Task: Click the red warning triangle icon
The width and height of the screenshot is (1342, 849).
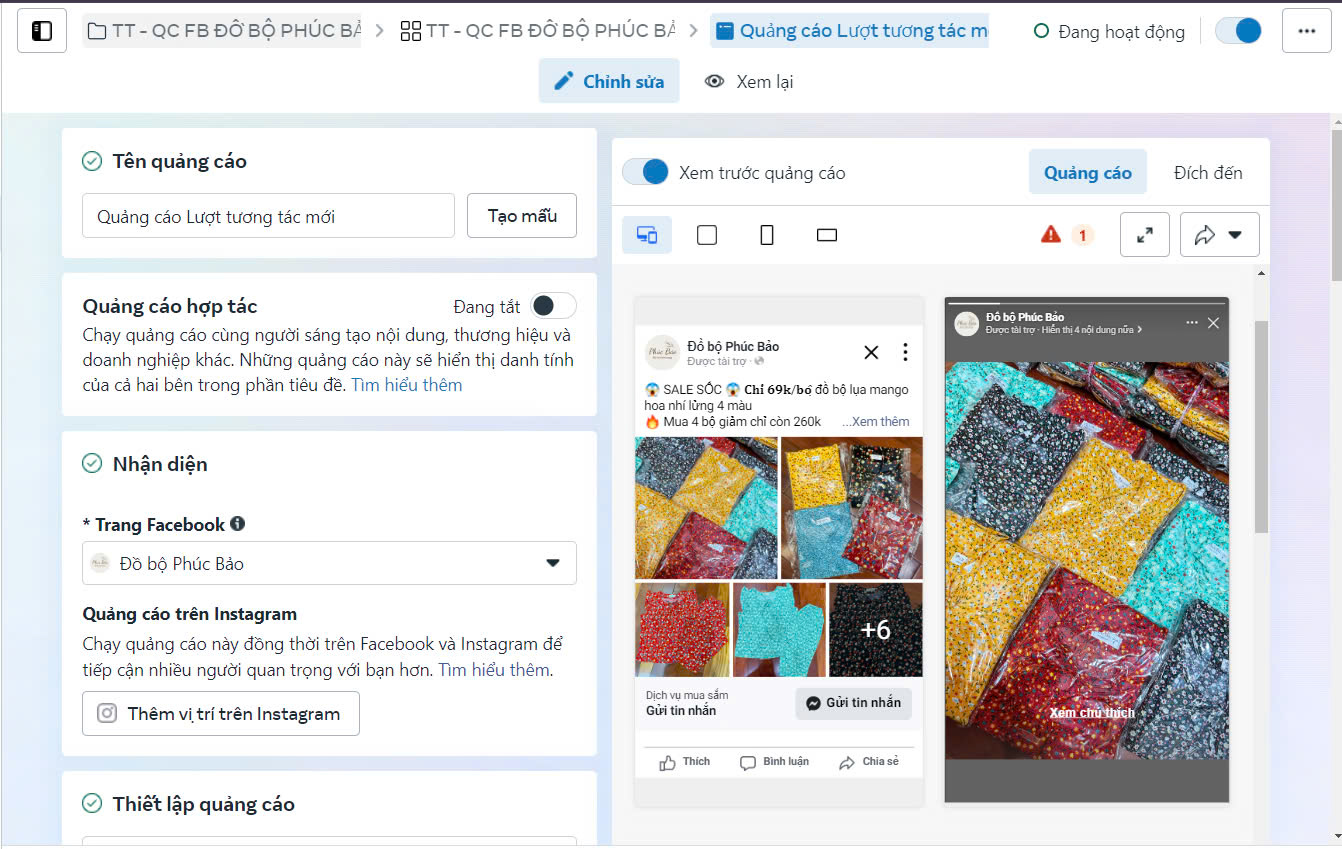Action: pyautogui.click(x=1050, y=235)
